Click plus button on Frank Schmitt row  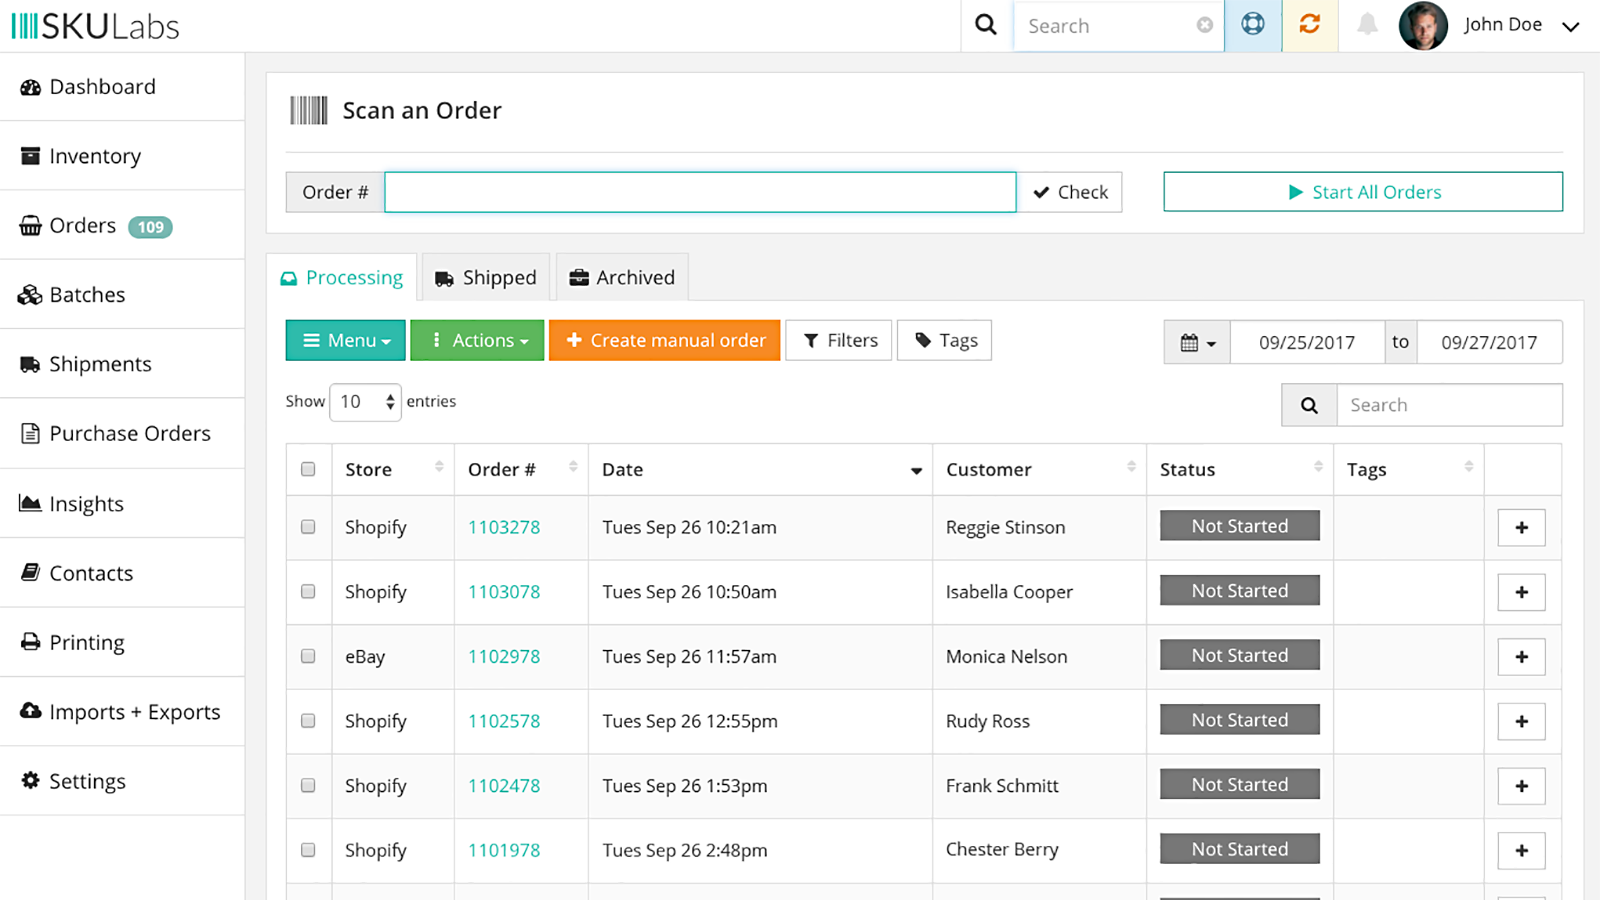(x=1521, y=786)
